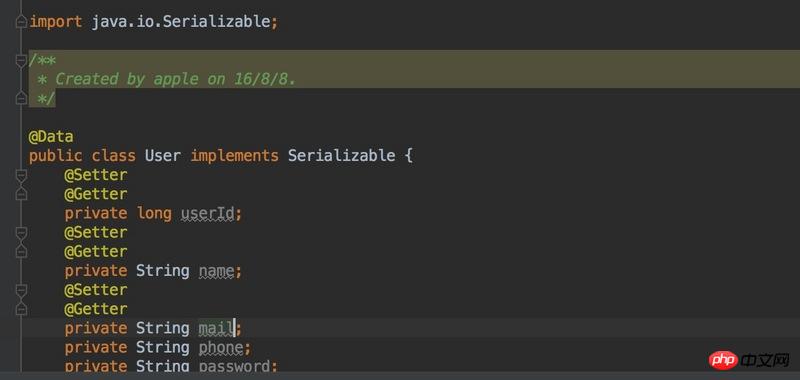Click the red php logo watermark
Viewport: 800px width, 380px height.
723,361
